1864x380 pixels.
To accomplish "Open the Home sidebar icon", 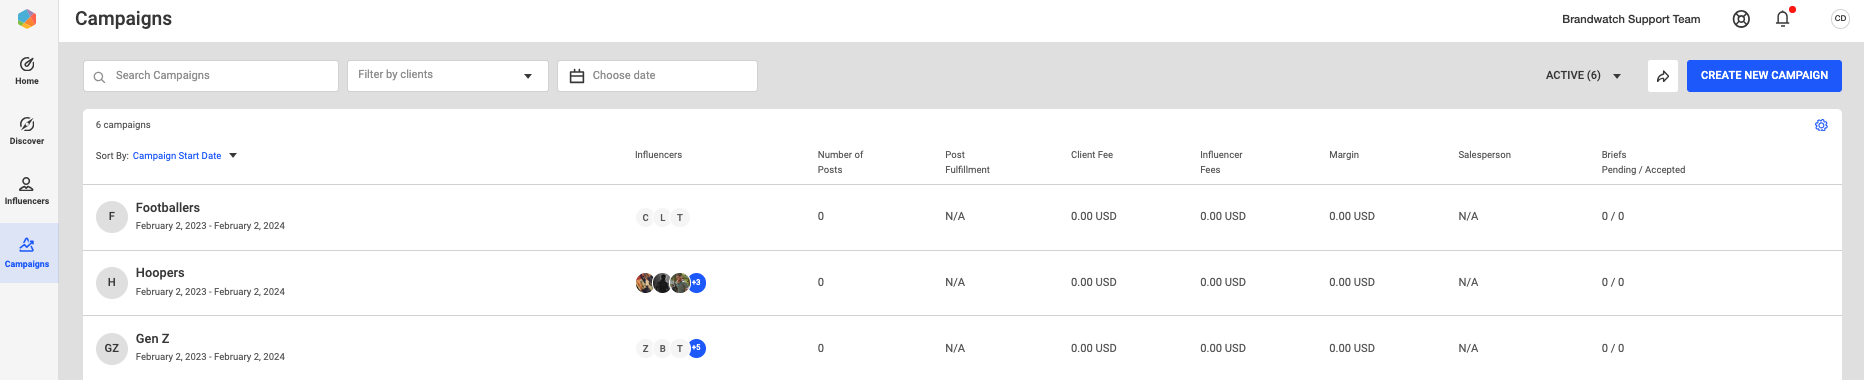I will point(27,71).
